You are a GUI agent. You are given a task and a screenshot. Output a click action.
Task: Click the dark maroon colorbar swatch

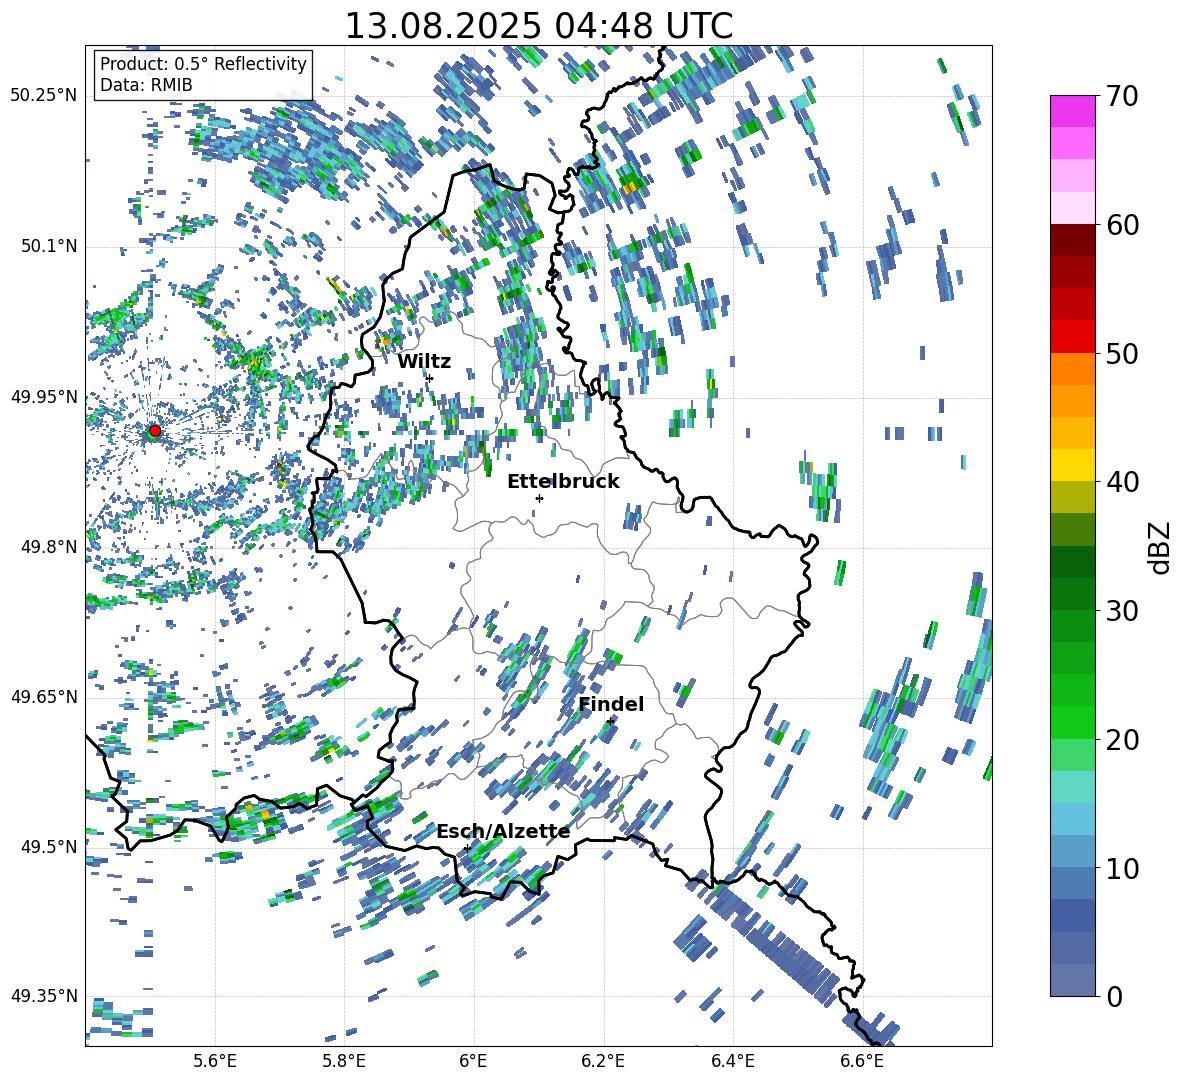click(1073, 240)
